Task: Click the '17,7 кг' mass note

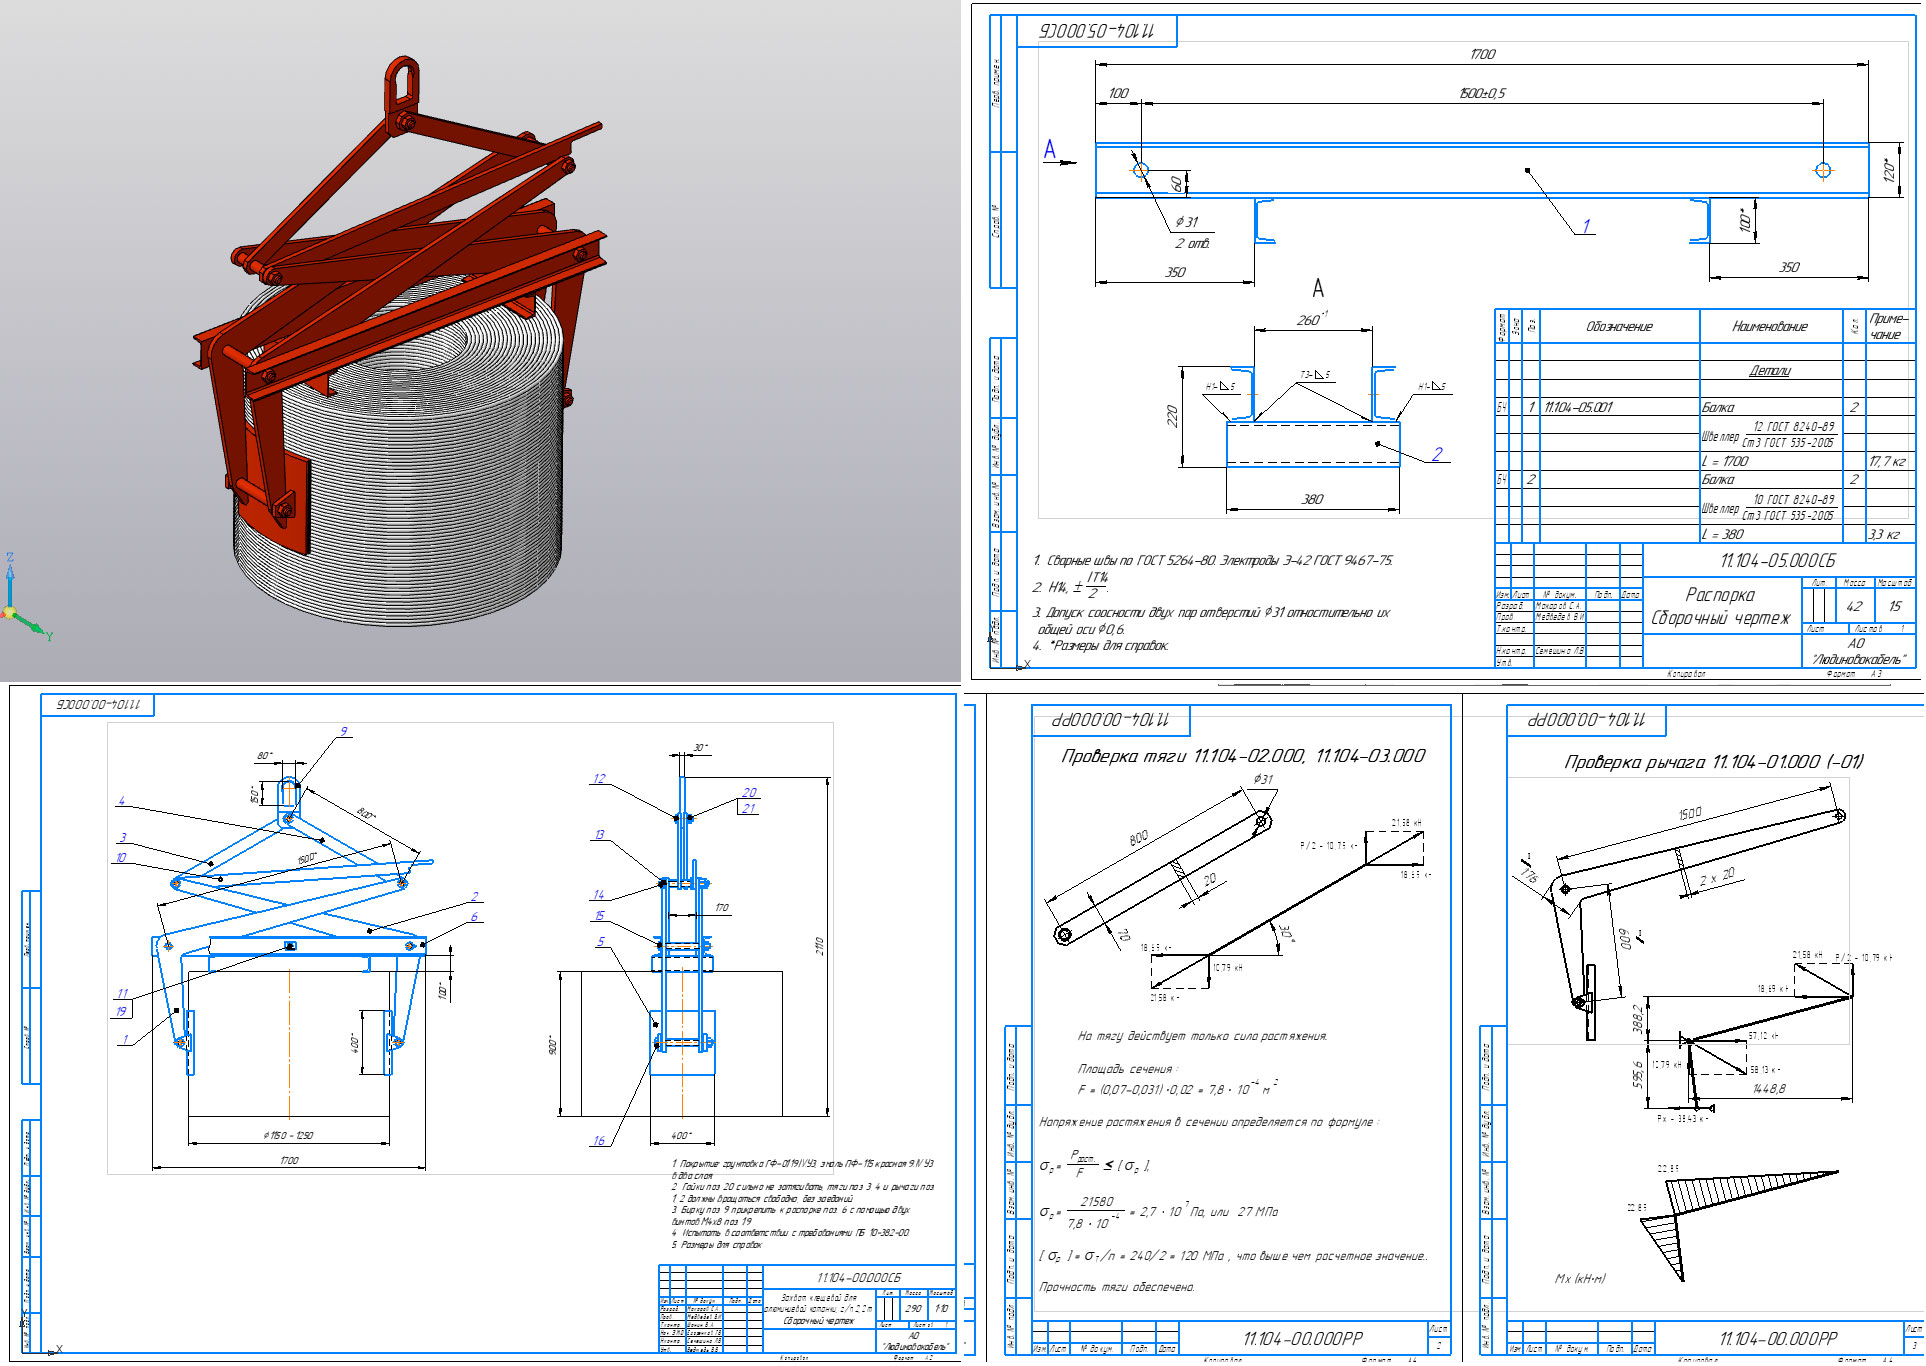Action: point(1887,461)
